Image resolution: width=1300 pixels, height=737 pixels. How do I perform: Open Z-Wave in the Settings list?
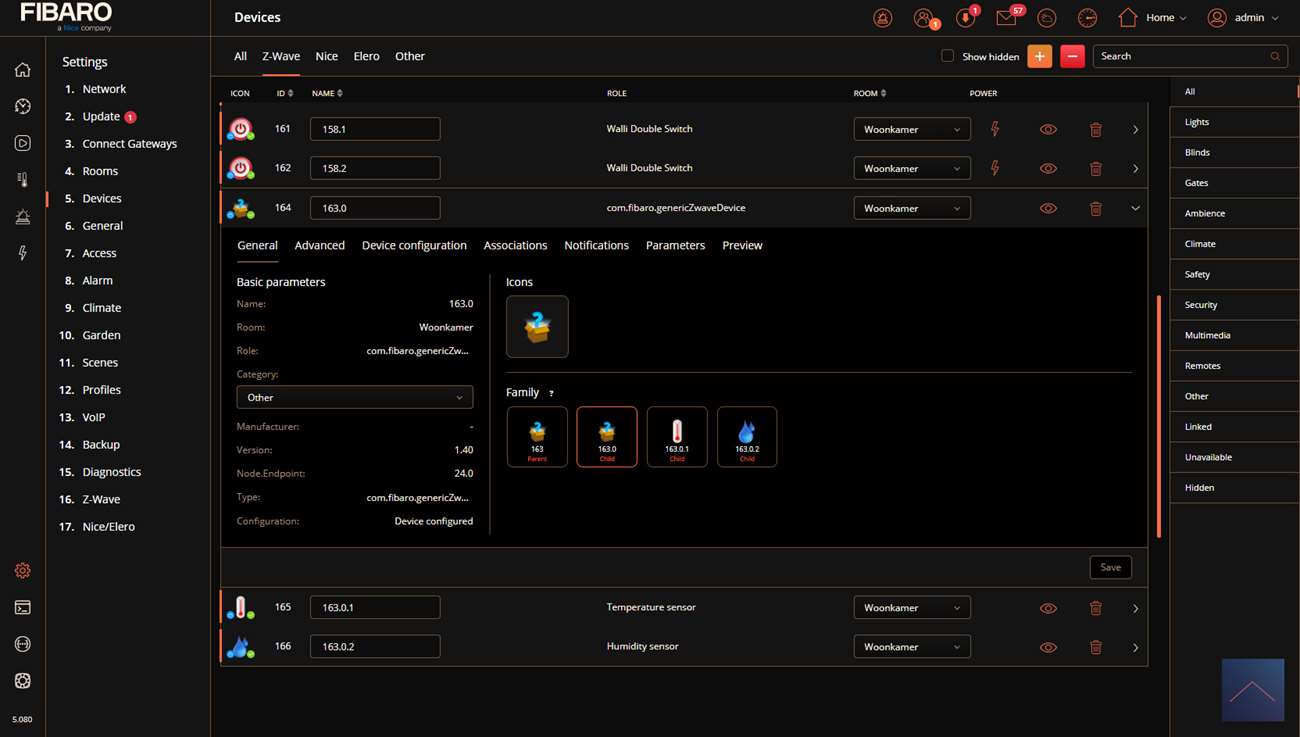coord(101,500)
